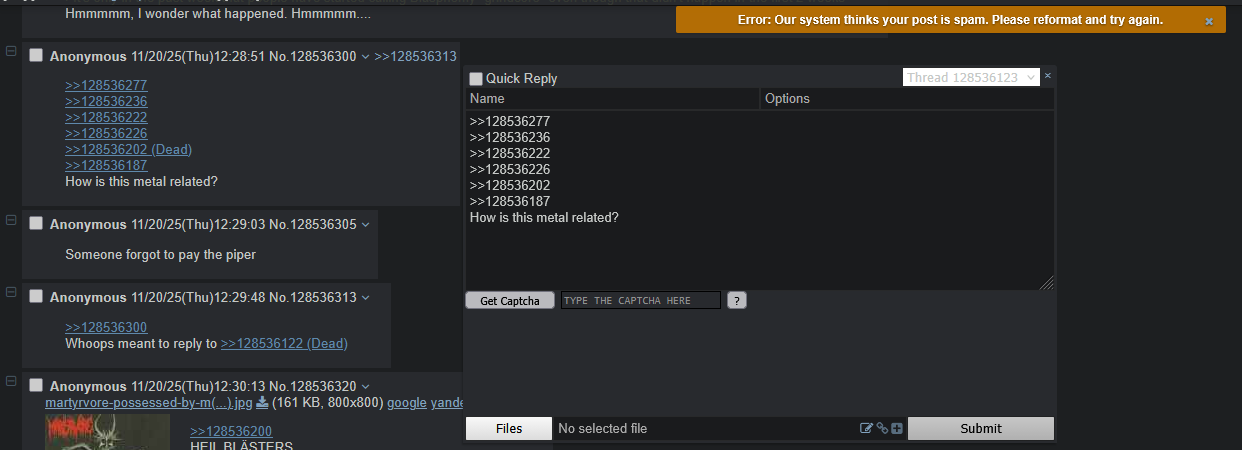Open dead post link >>128536202
The image size is (1242, 450).
(128, 149)
